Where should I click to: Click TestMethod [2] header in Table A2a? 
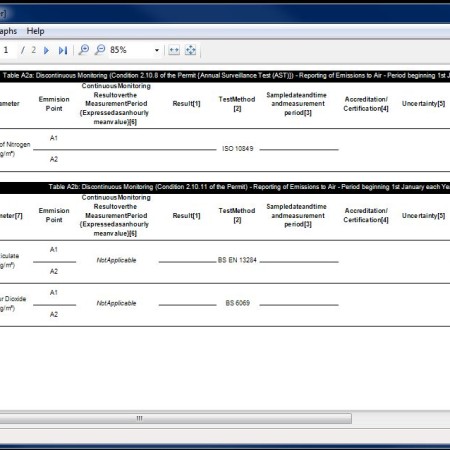point(237,104)
